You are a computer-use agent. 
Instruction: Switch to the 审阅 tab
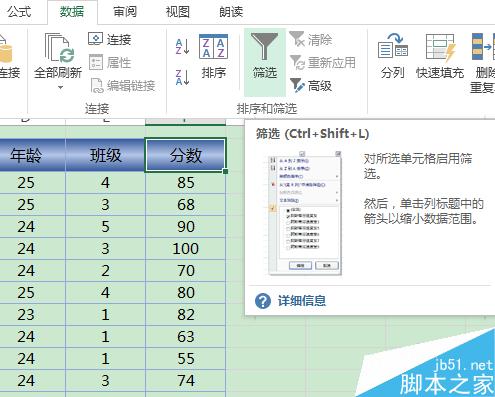pos(125,12)
